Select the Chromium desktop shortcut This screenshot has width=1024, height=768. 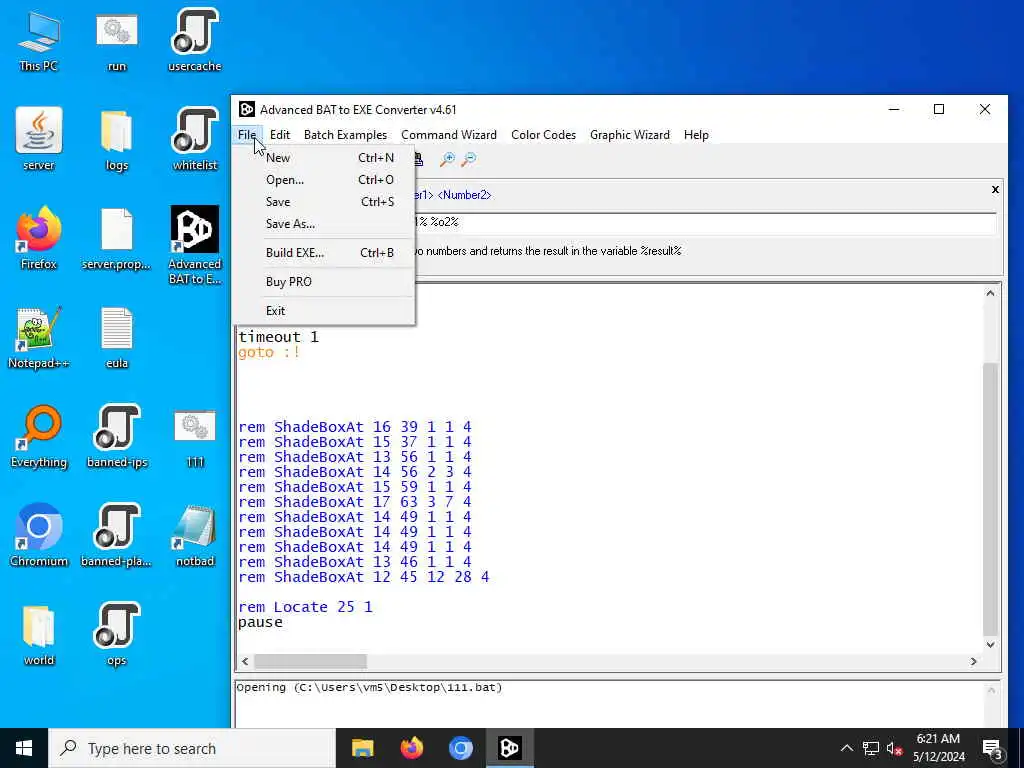[x=39, y=536]
